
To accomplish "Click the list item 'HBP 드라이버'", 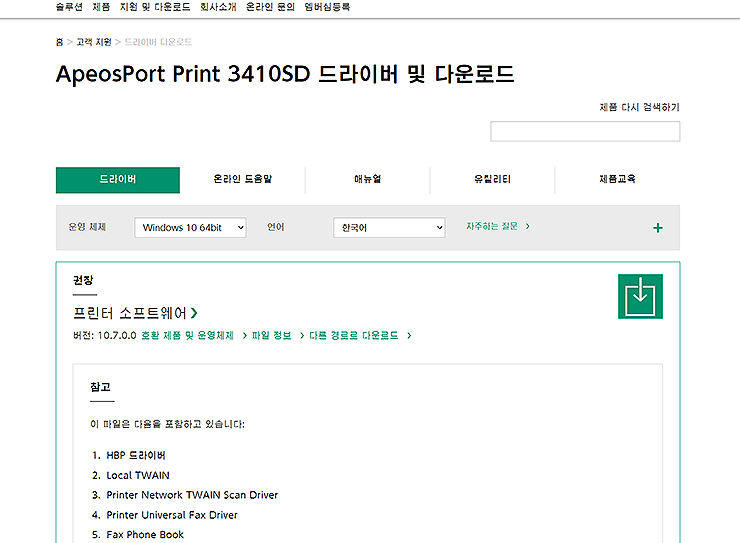I will [x=136, y=455].
